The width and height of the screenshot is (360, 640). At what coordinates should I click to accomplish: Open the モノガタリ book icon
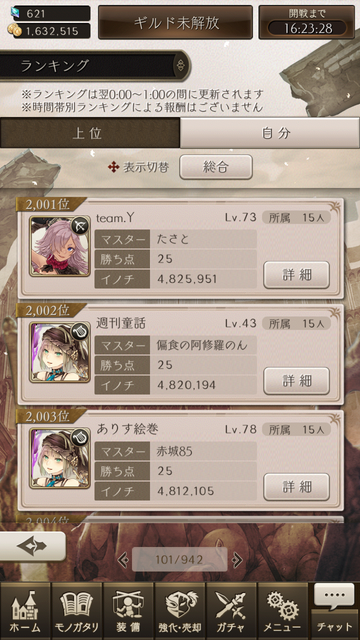click(x=77, y=611)
